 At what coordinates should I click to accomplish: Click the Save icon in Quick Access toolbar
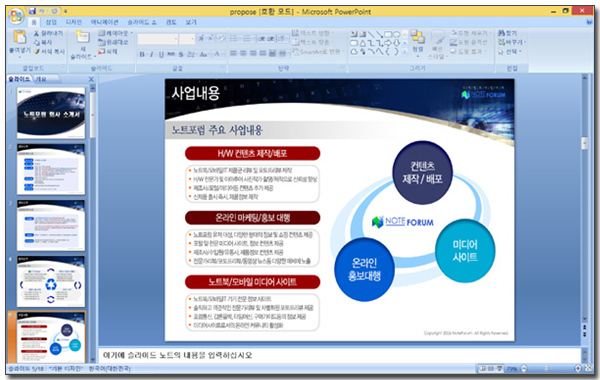click(32, 11)
